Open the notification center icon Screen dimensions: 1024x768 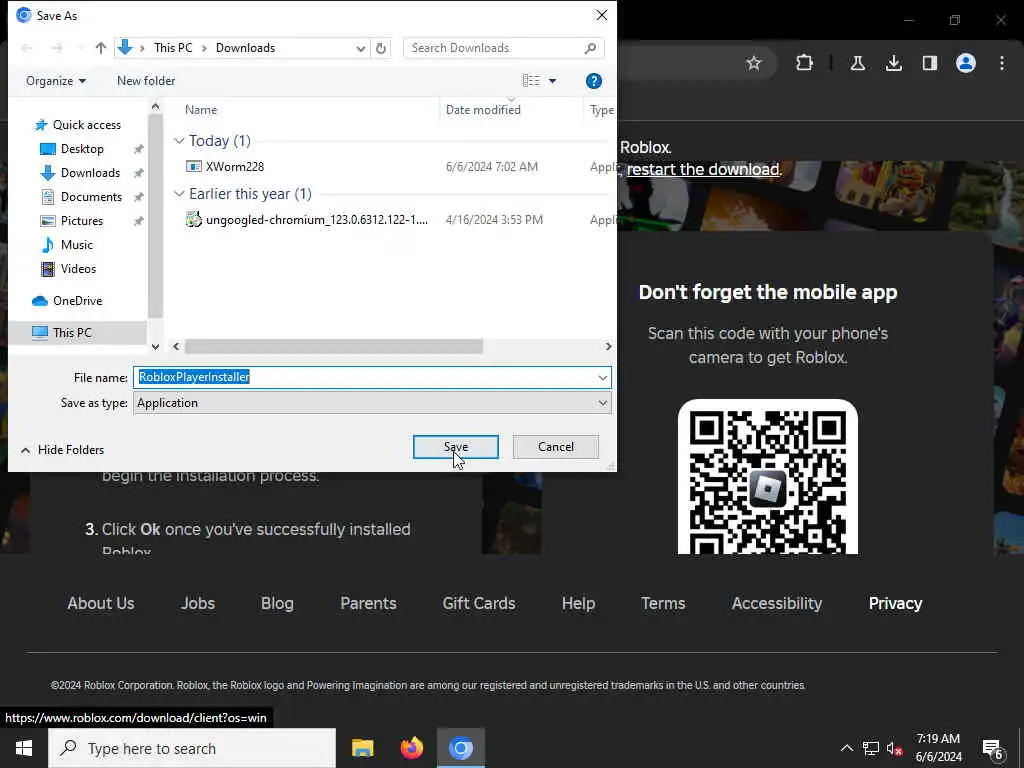[x=993, y=748]
